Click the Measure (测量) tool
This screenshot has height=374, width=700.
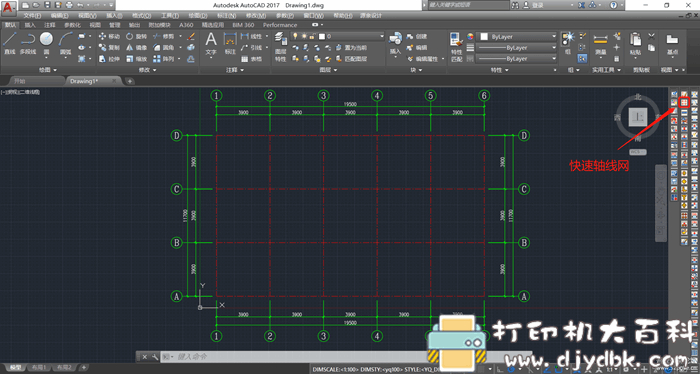click(600, 44)
